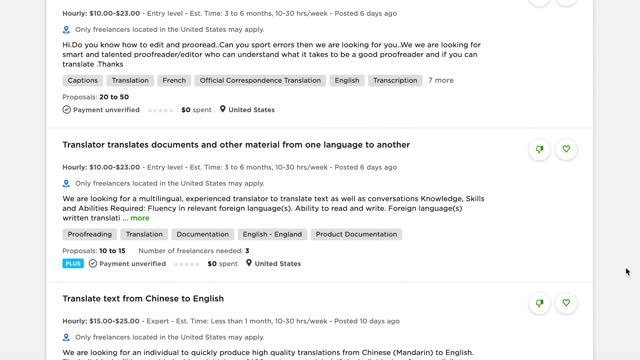
Task: Click 'Proposals: 20 to 50' text
Action: (96, 97)
